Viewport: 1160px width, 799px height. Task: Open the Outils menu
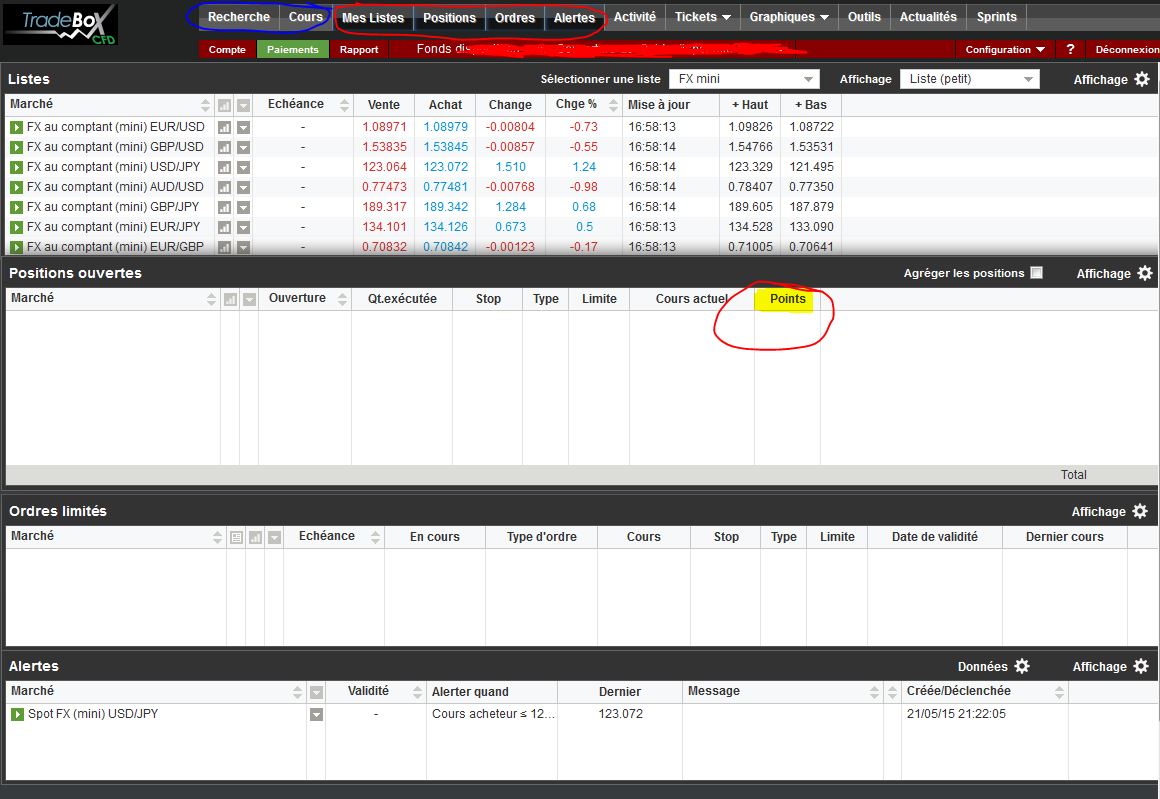864,17
